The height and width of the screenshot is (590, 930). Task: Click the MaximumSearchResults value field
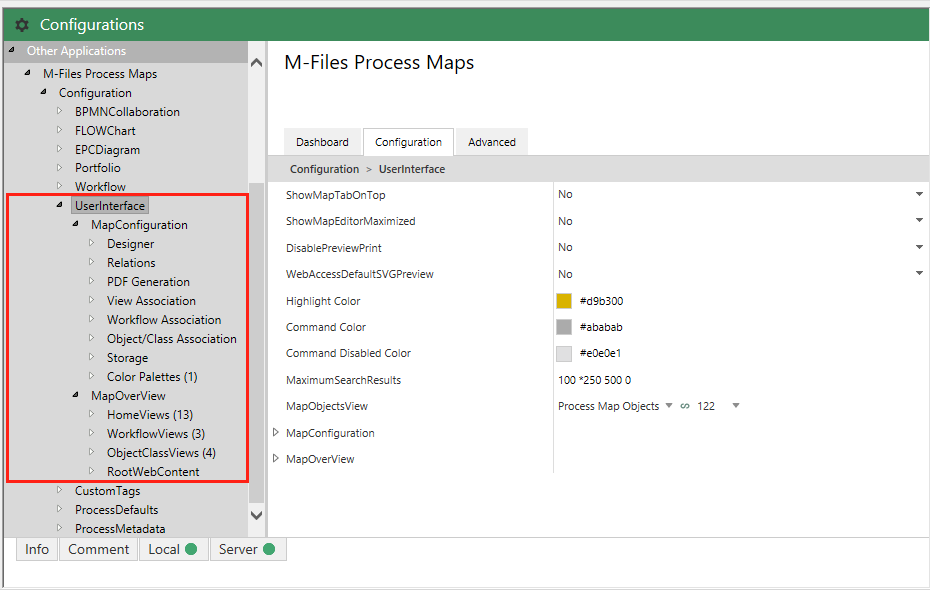594,380
